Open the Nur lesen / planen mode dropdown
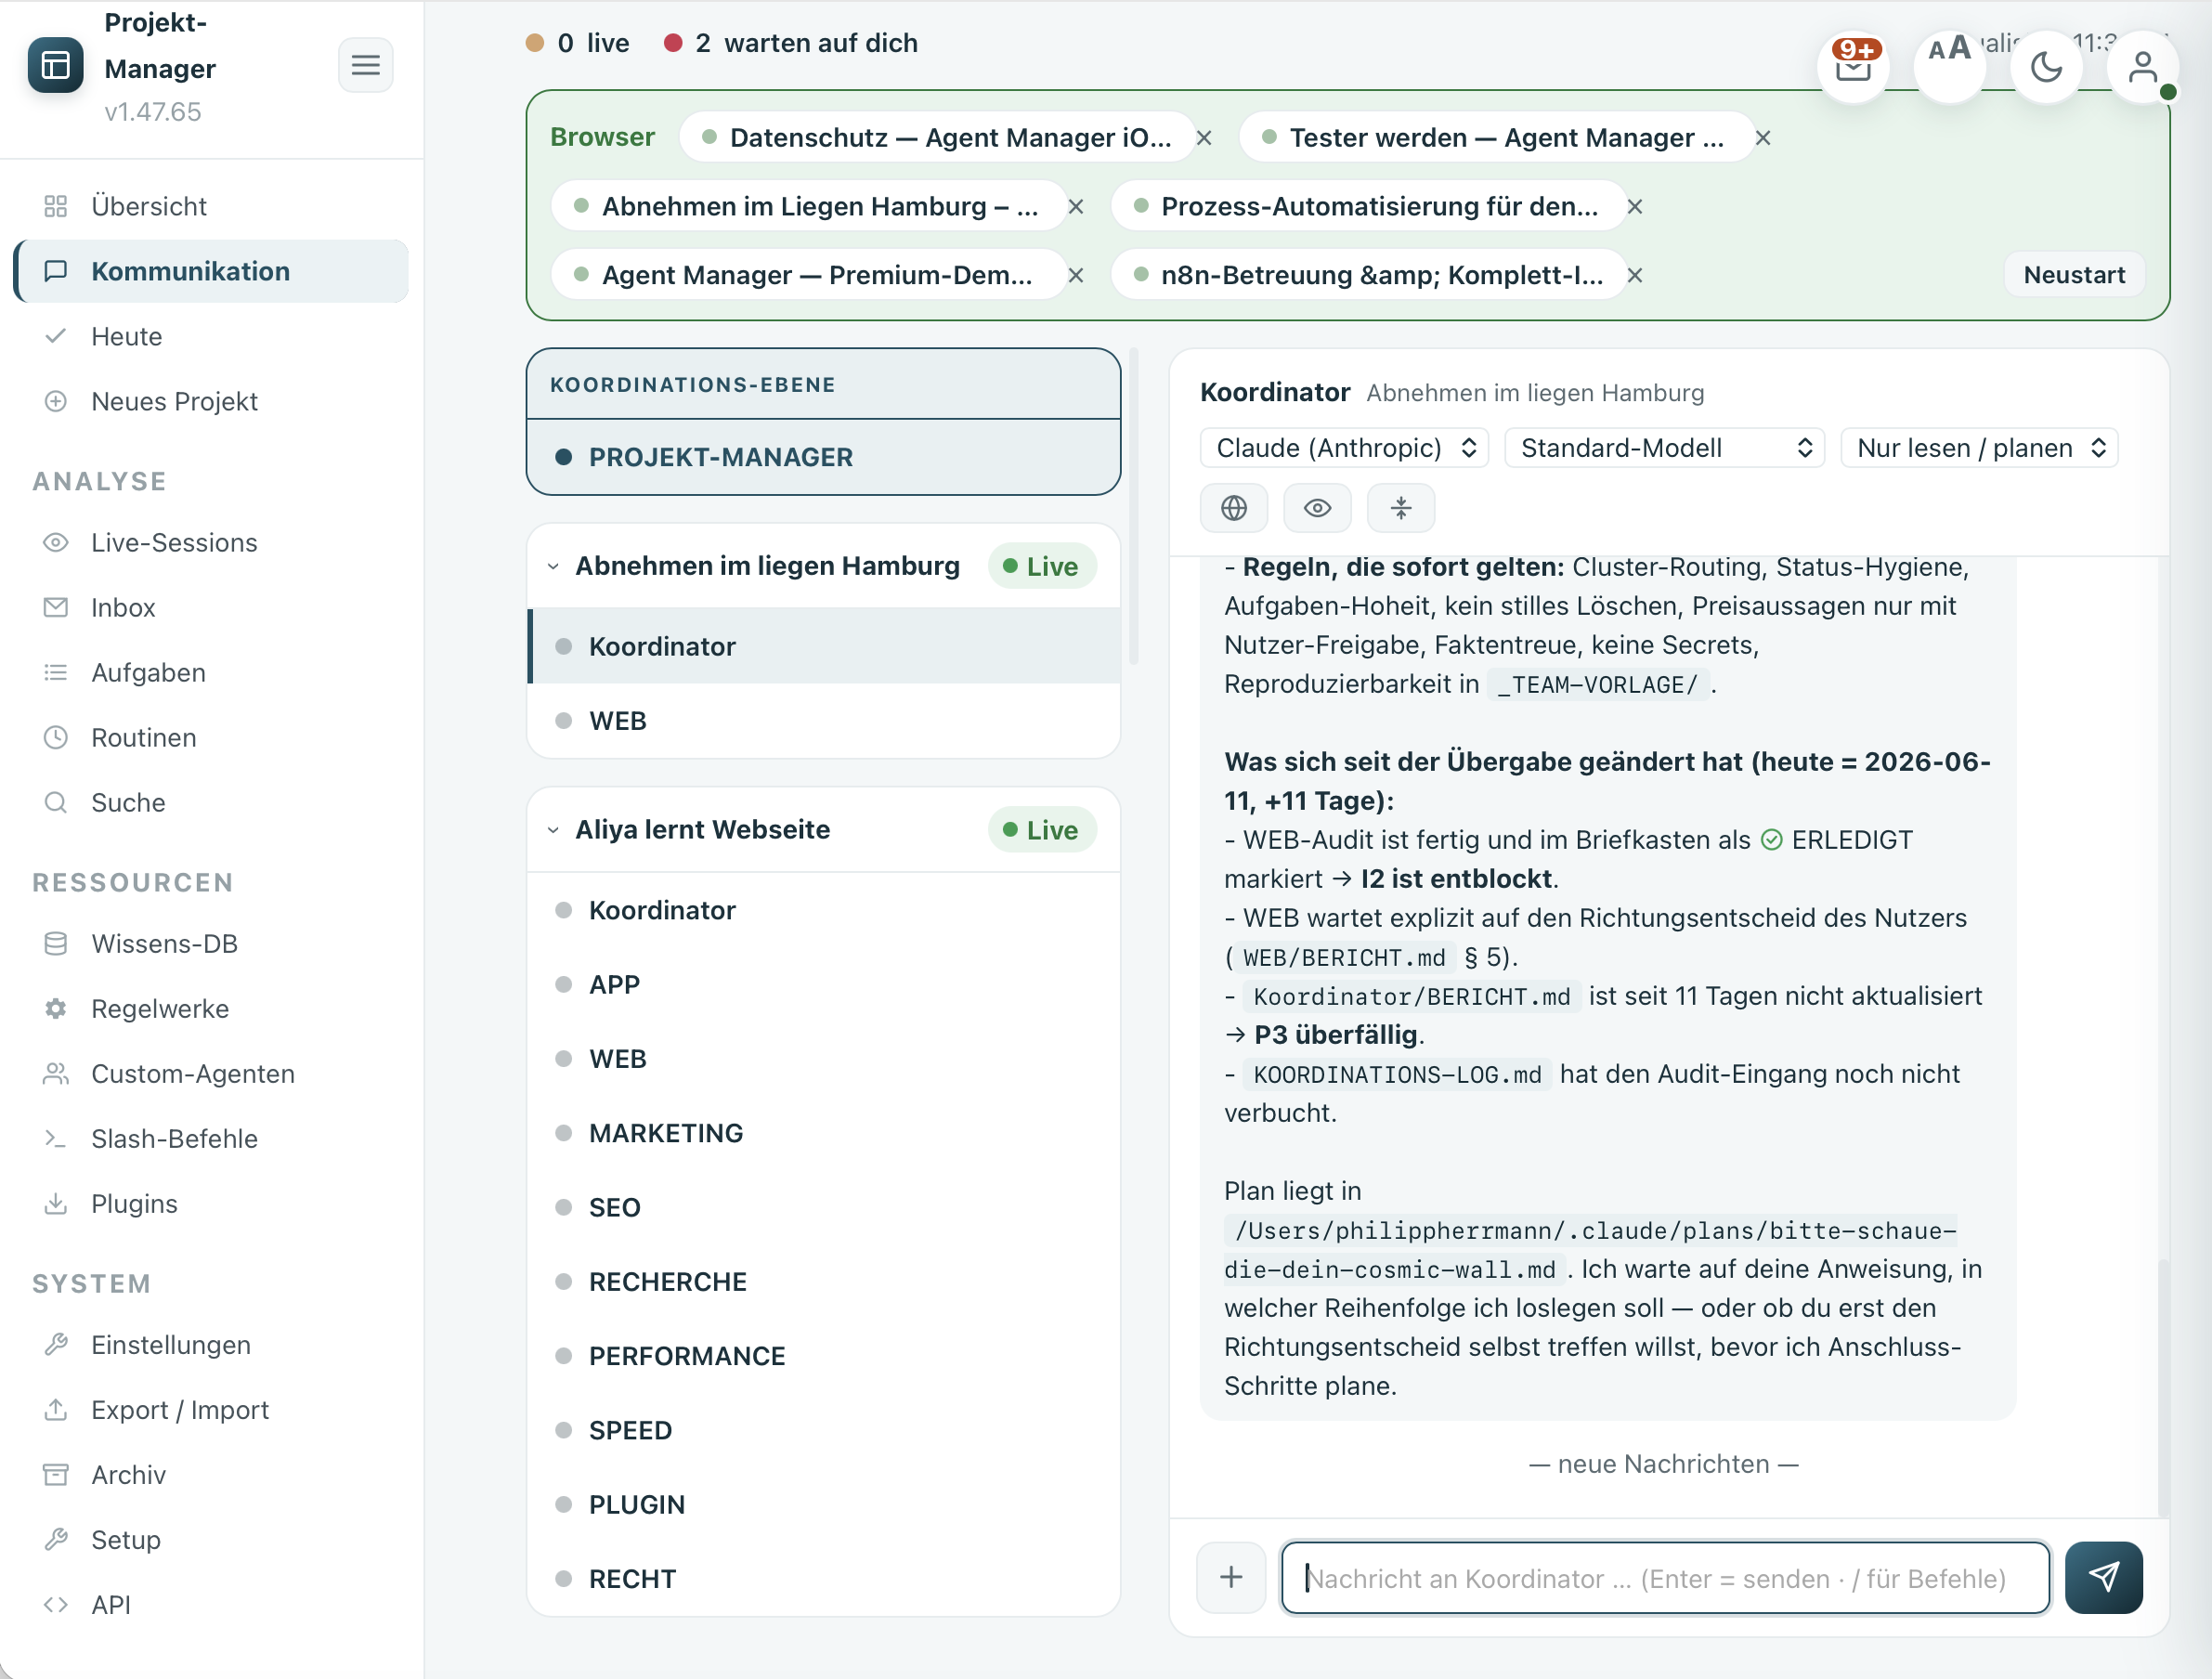The width and height of the screenshot is (2212, 1679). [1979, 448]
